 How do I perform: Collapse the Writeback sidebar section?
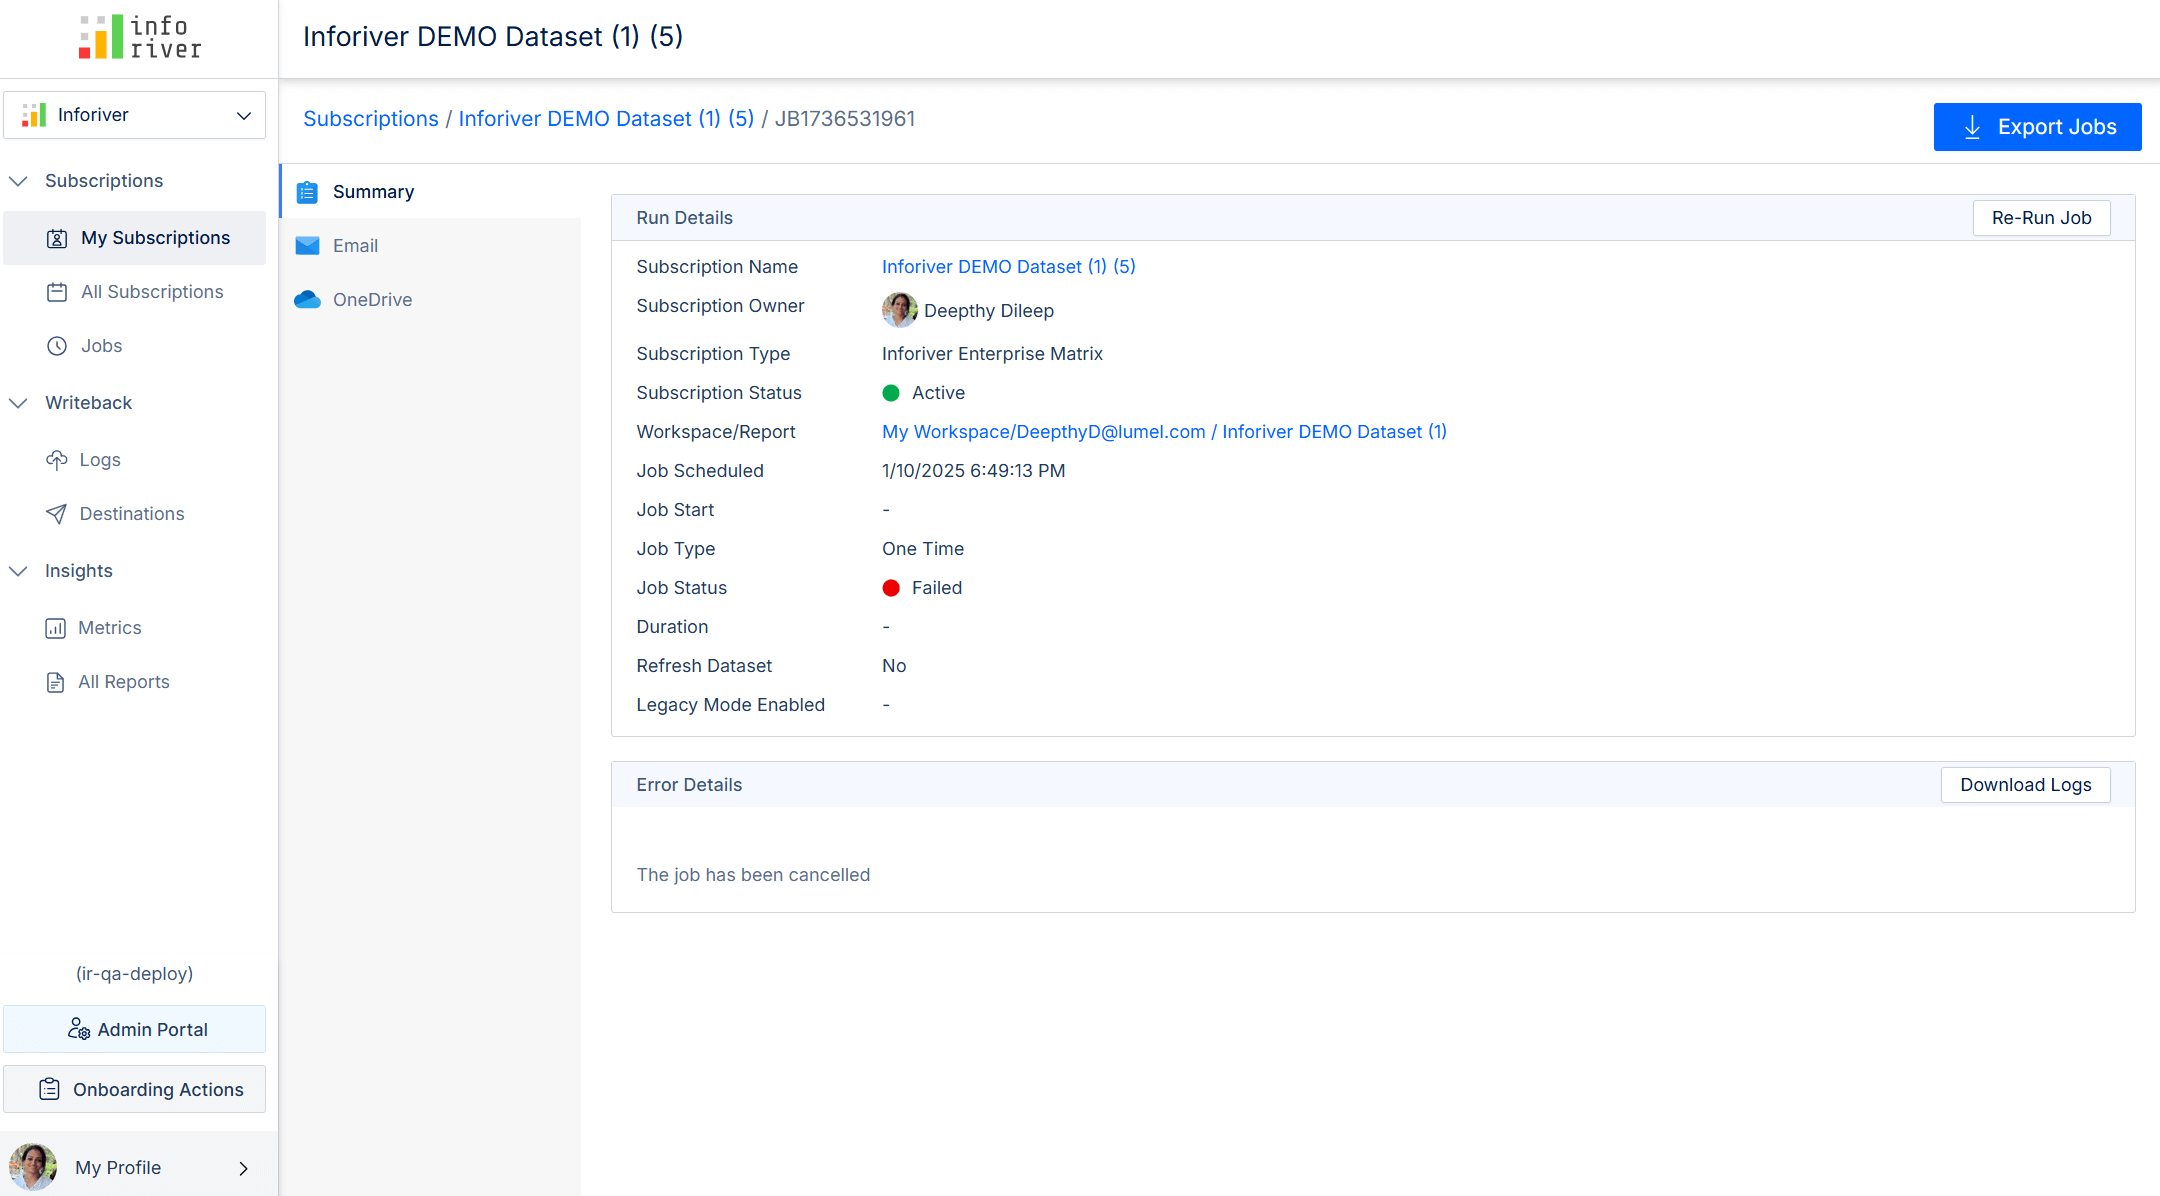[x=18, y=403]
